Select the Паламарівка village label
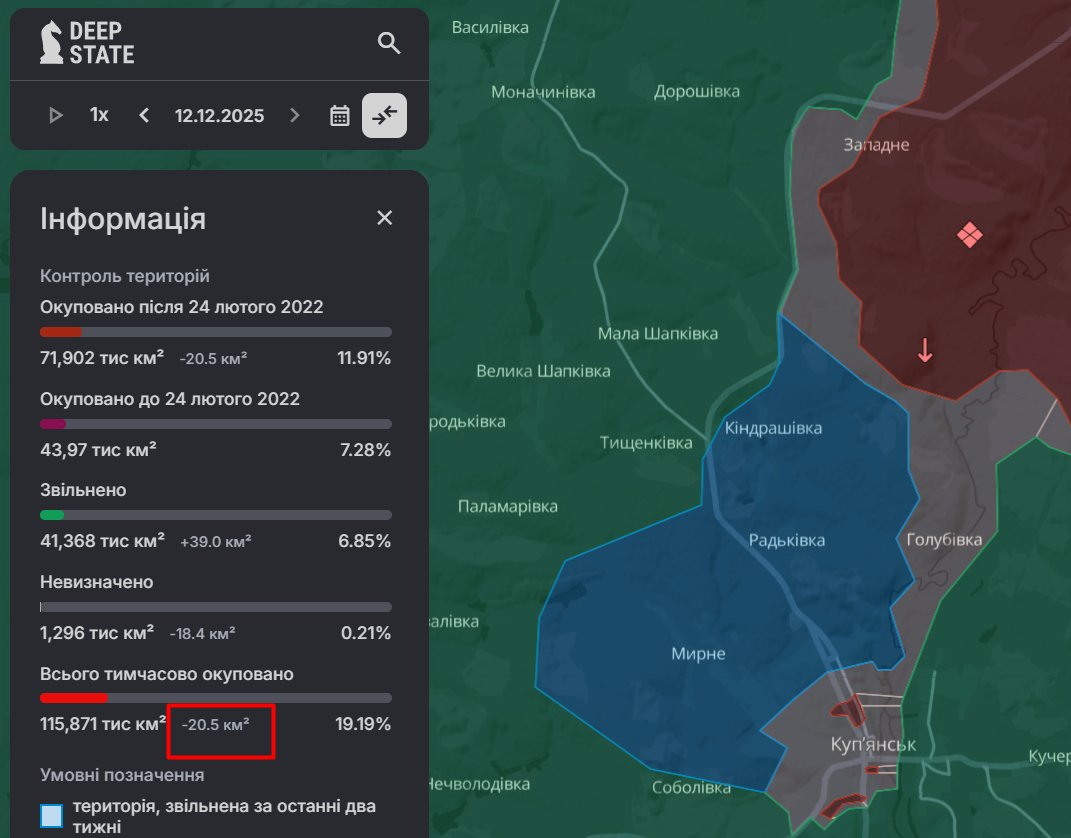The height and width of the screenshot is (838, 1071). 507,506
